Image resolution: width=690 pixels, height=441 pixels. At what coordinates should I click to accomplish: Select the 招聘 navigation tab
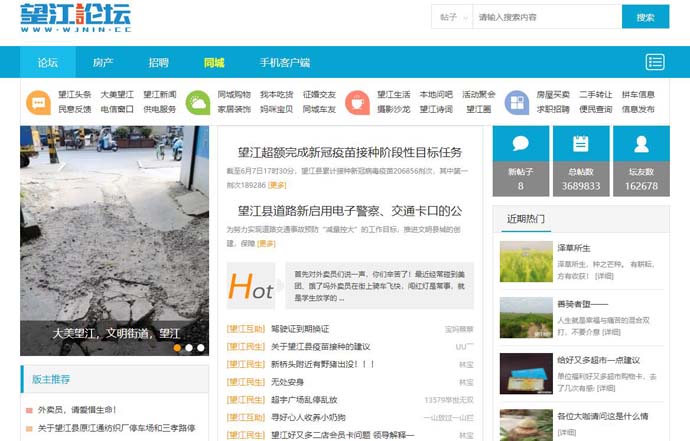(158, 62)
